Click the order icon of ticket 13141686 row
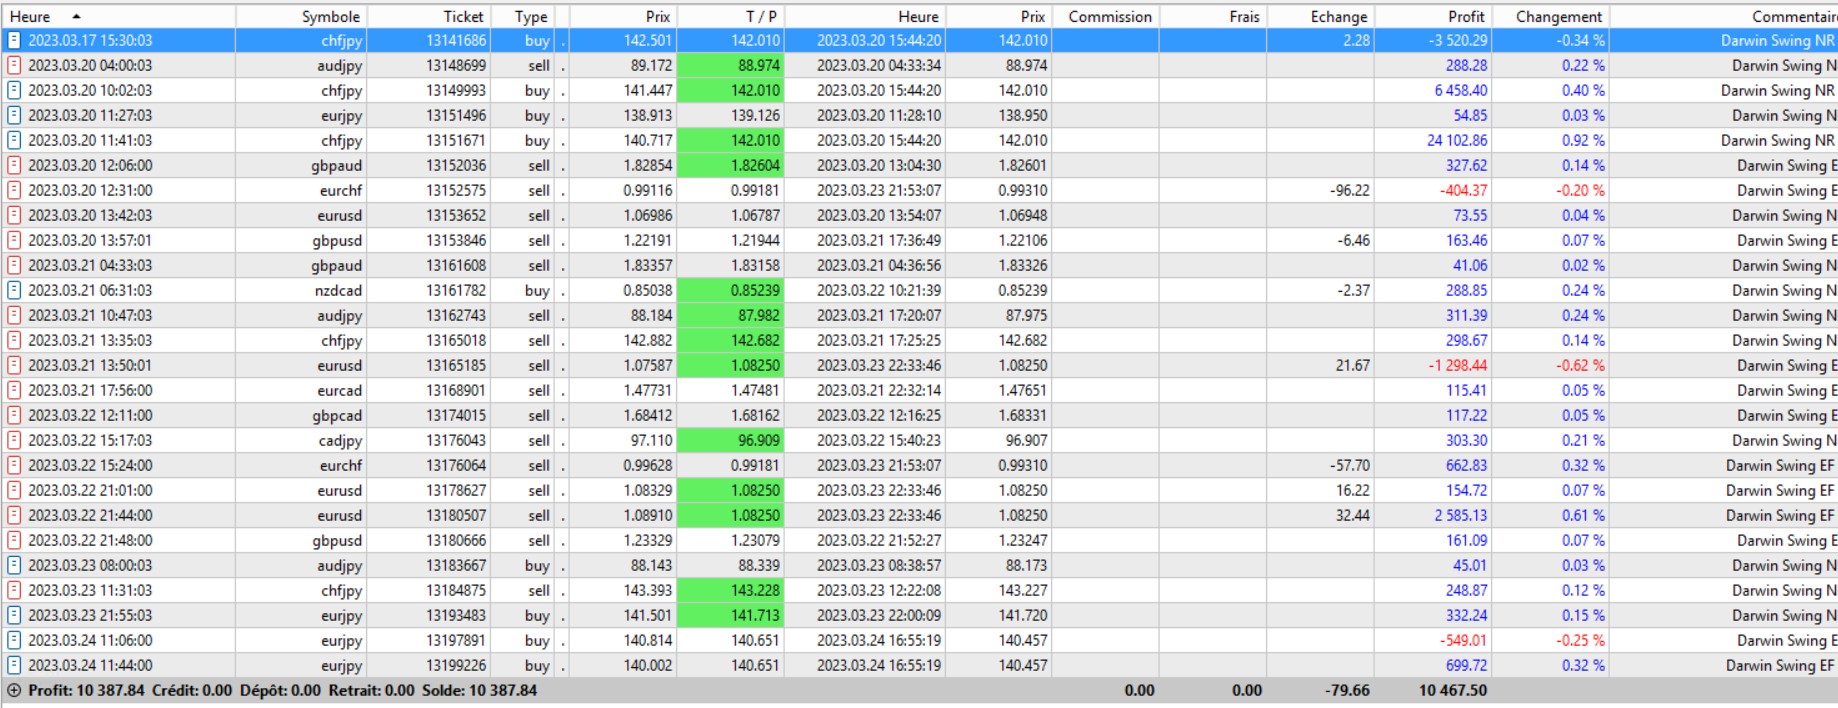The width and height of the screenshot is (1838, 708). click(14, 40)
